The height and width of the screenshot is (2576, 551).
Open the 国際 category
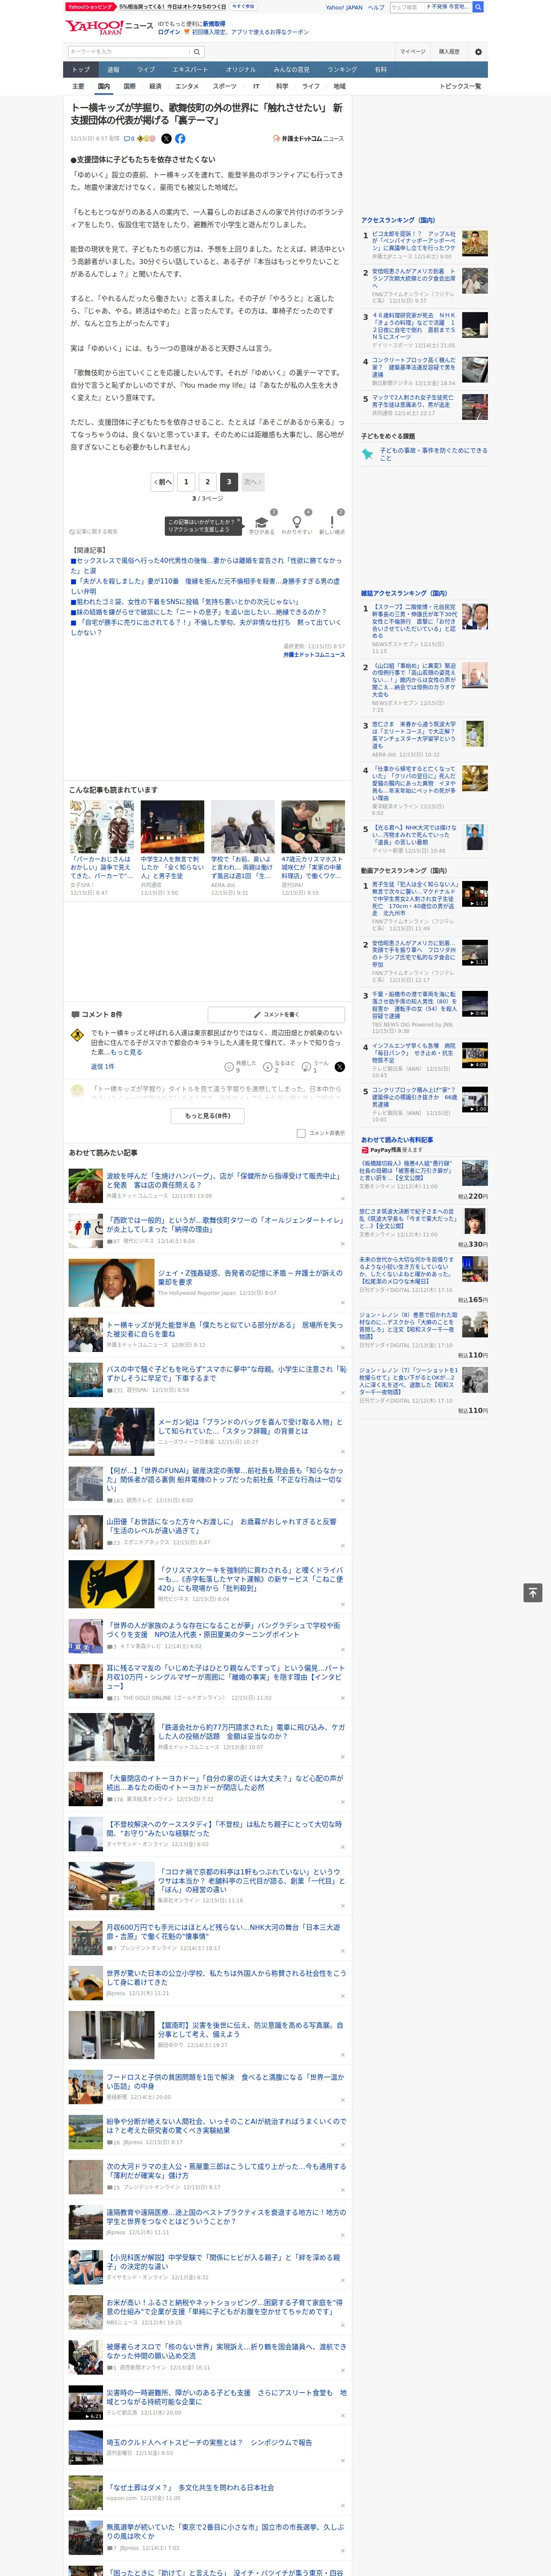[129, 86]
